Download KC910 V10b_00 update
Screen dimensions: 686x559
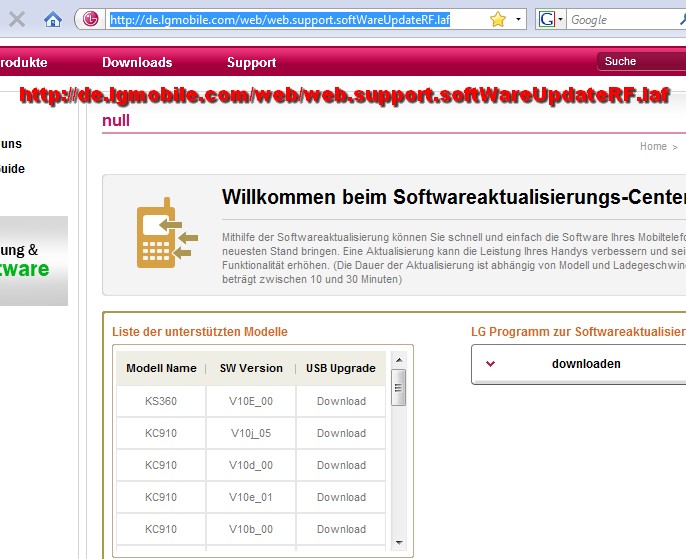point(341,529)
